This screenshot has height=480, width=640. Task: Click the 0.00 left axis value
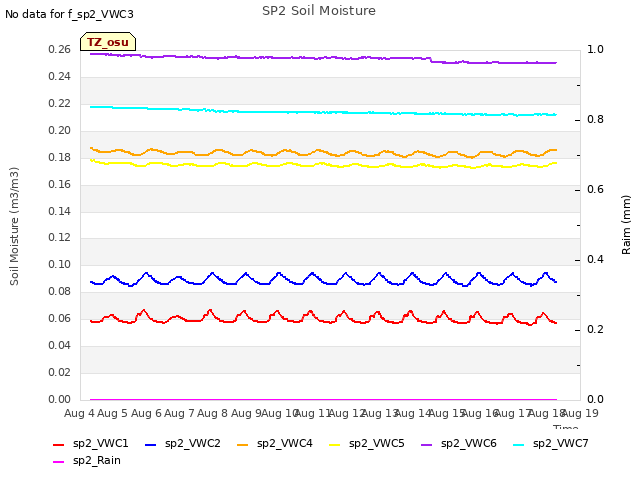[x=60, y=399]
